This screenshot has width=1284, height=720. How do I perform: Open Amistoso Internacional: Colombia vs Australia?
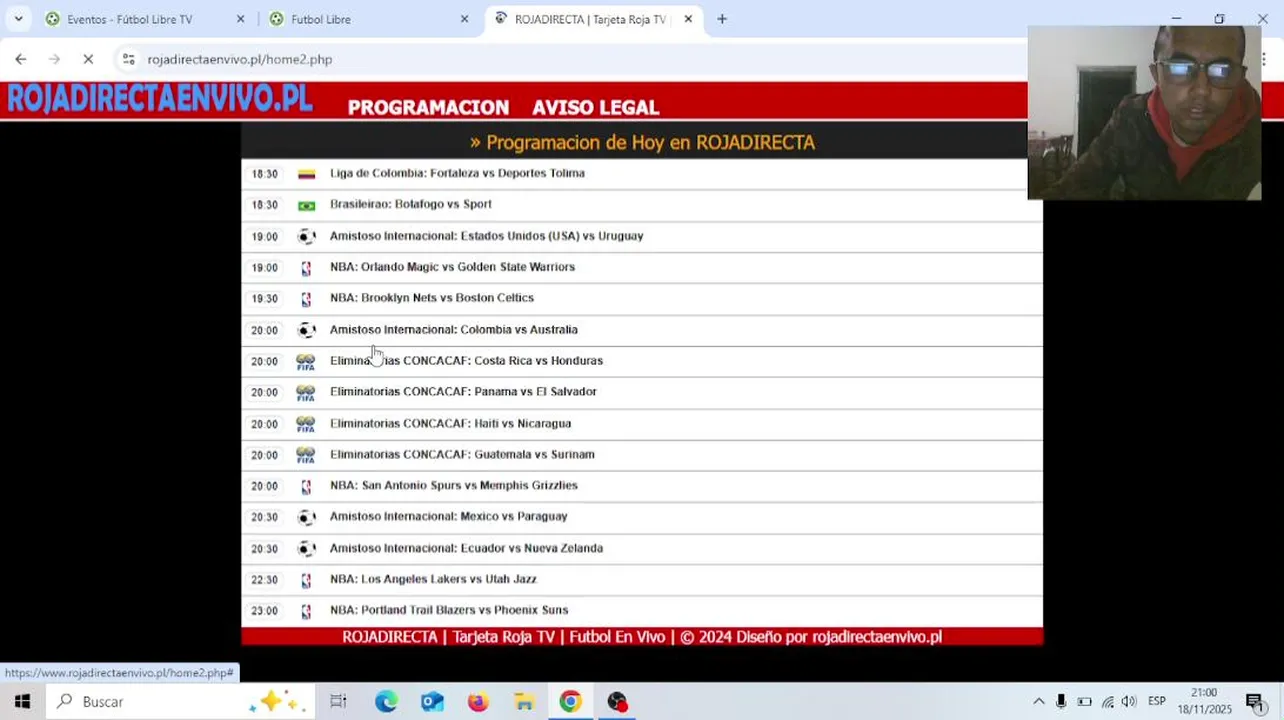(454, 329)
